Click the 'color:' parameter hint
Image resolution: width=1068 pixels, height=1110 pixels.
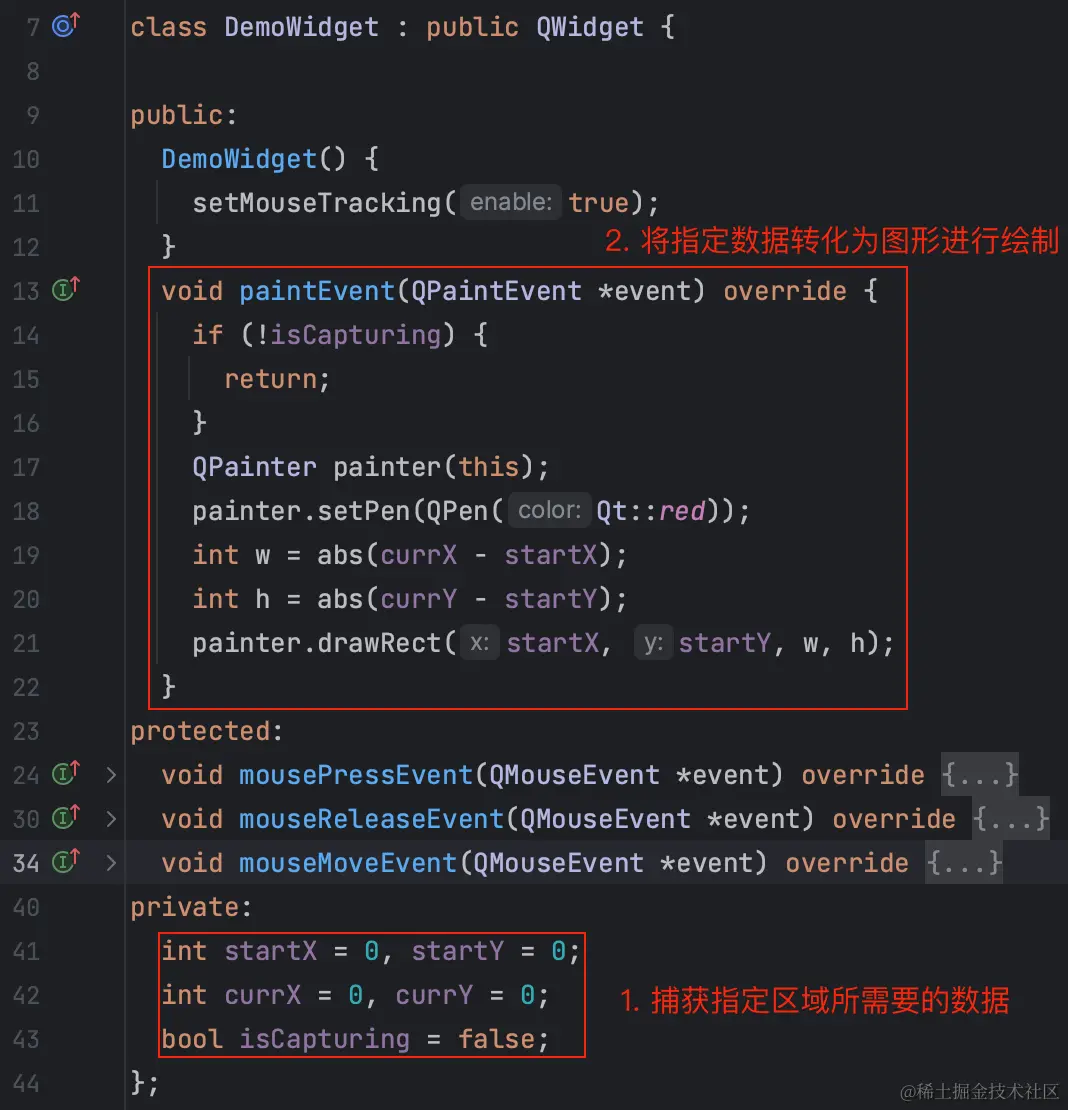pyautogui.click(x=549, y=510)
